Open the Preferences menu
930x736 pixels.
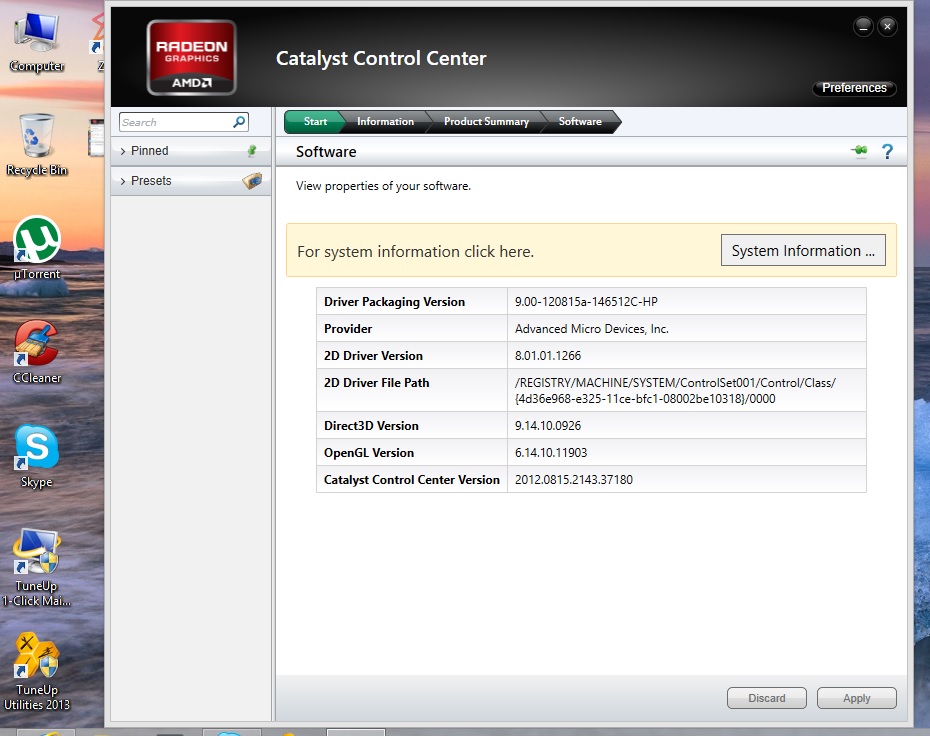(854, 88)
